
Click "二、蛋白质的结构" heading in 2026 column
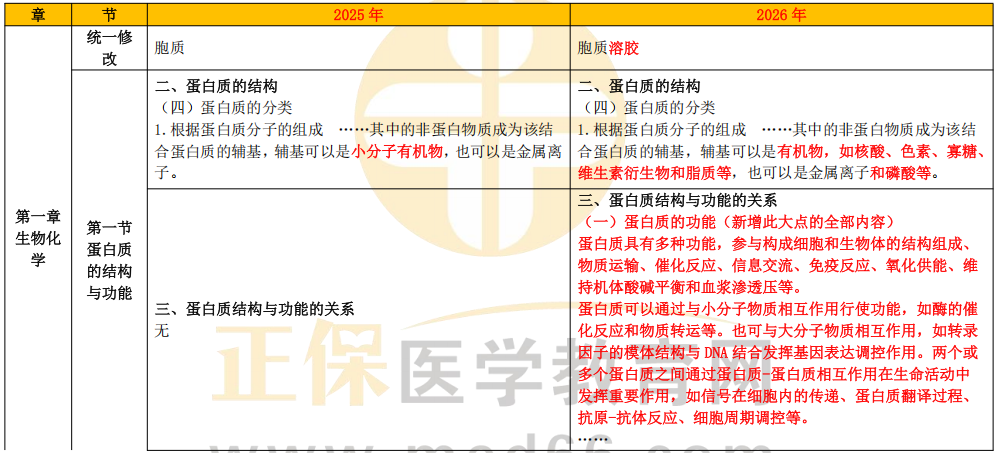point(639,87)
